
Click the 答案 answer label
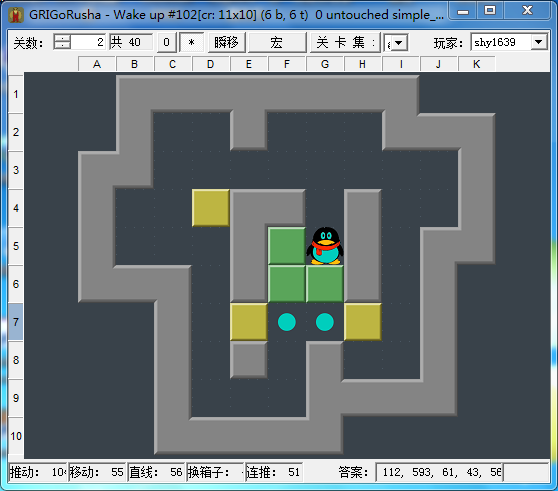pos(353,472)
